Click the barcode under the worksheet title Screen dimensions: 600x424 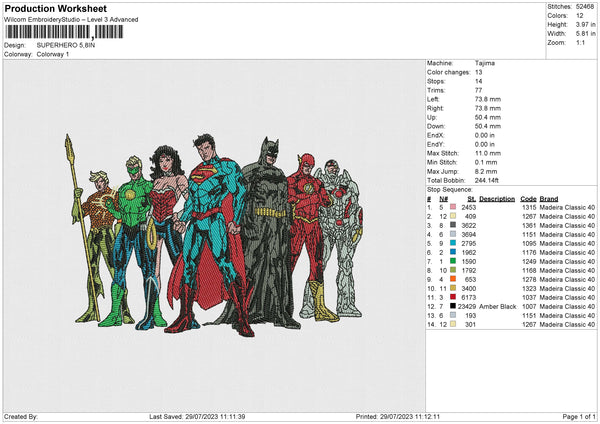coord(65,31)
